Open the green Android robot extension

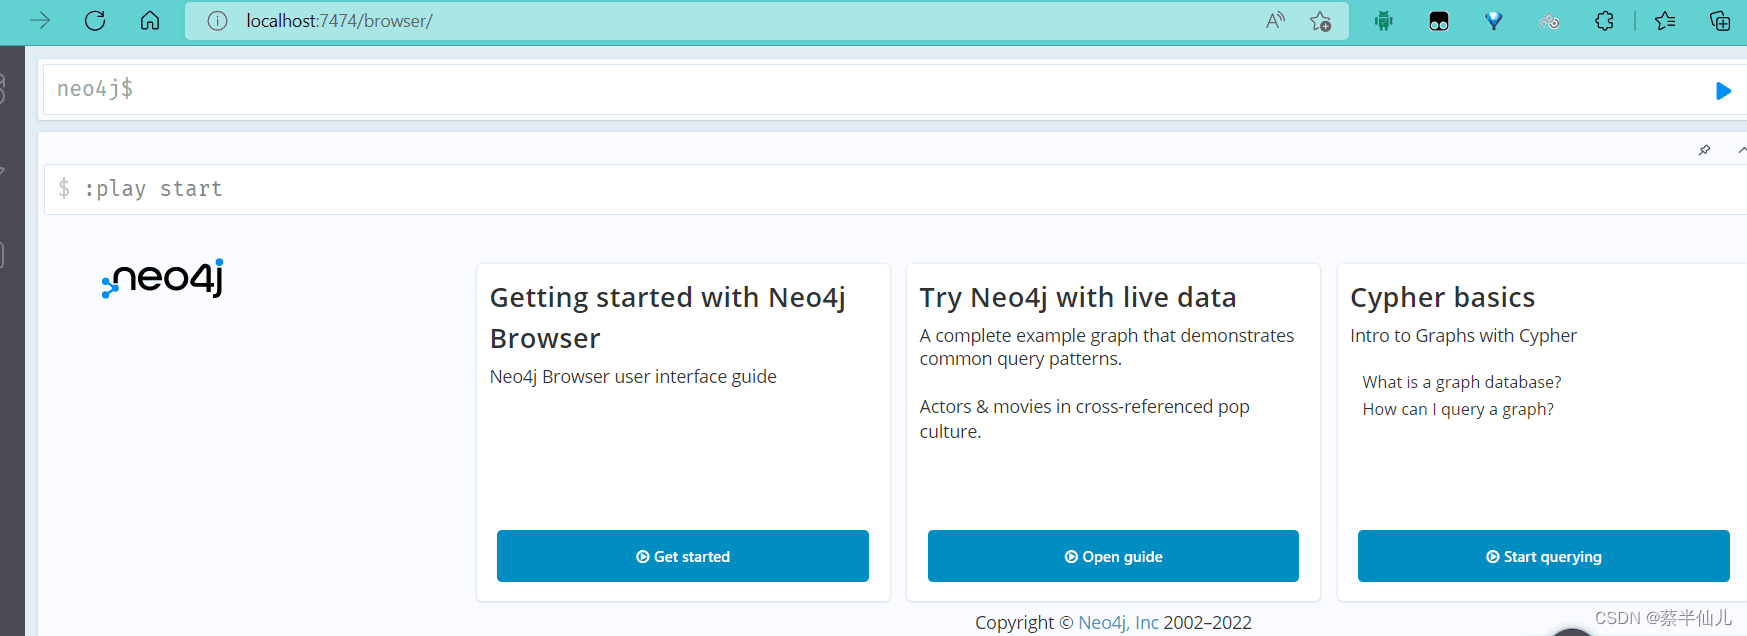tap(1384, 21)
